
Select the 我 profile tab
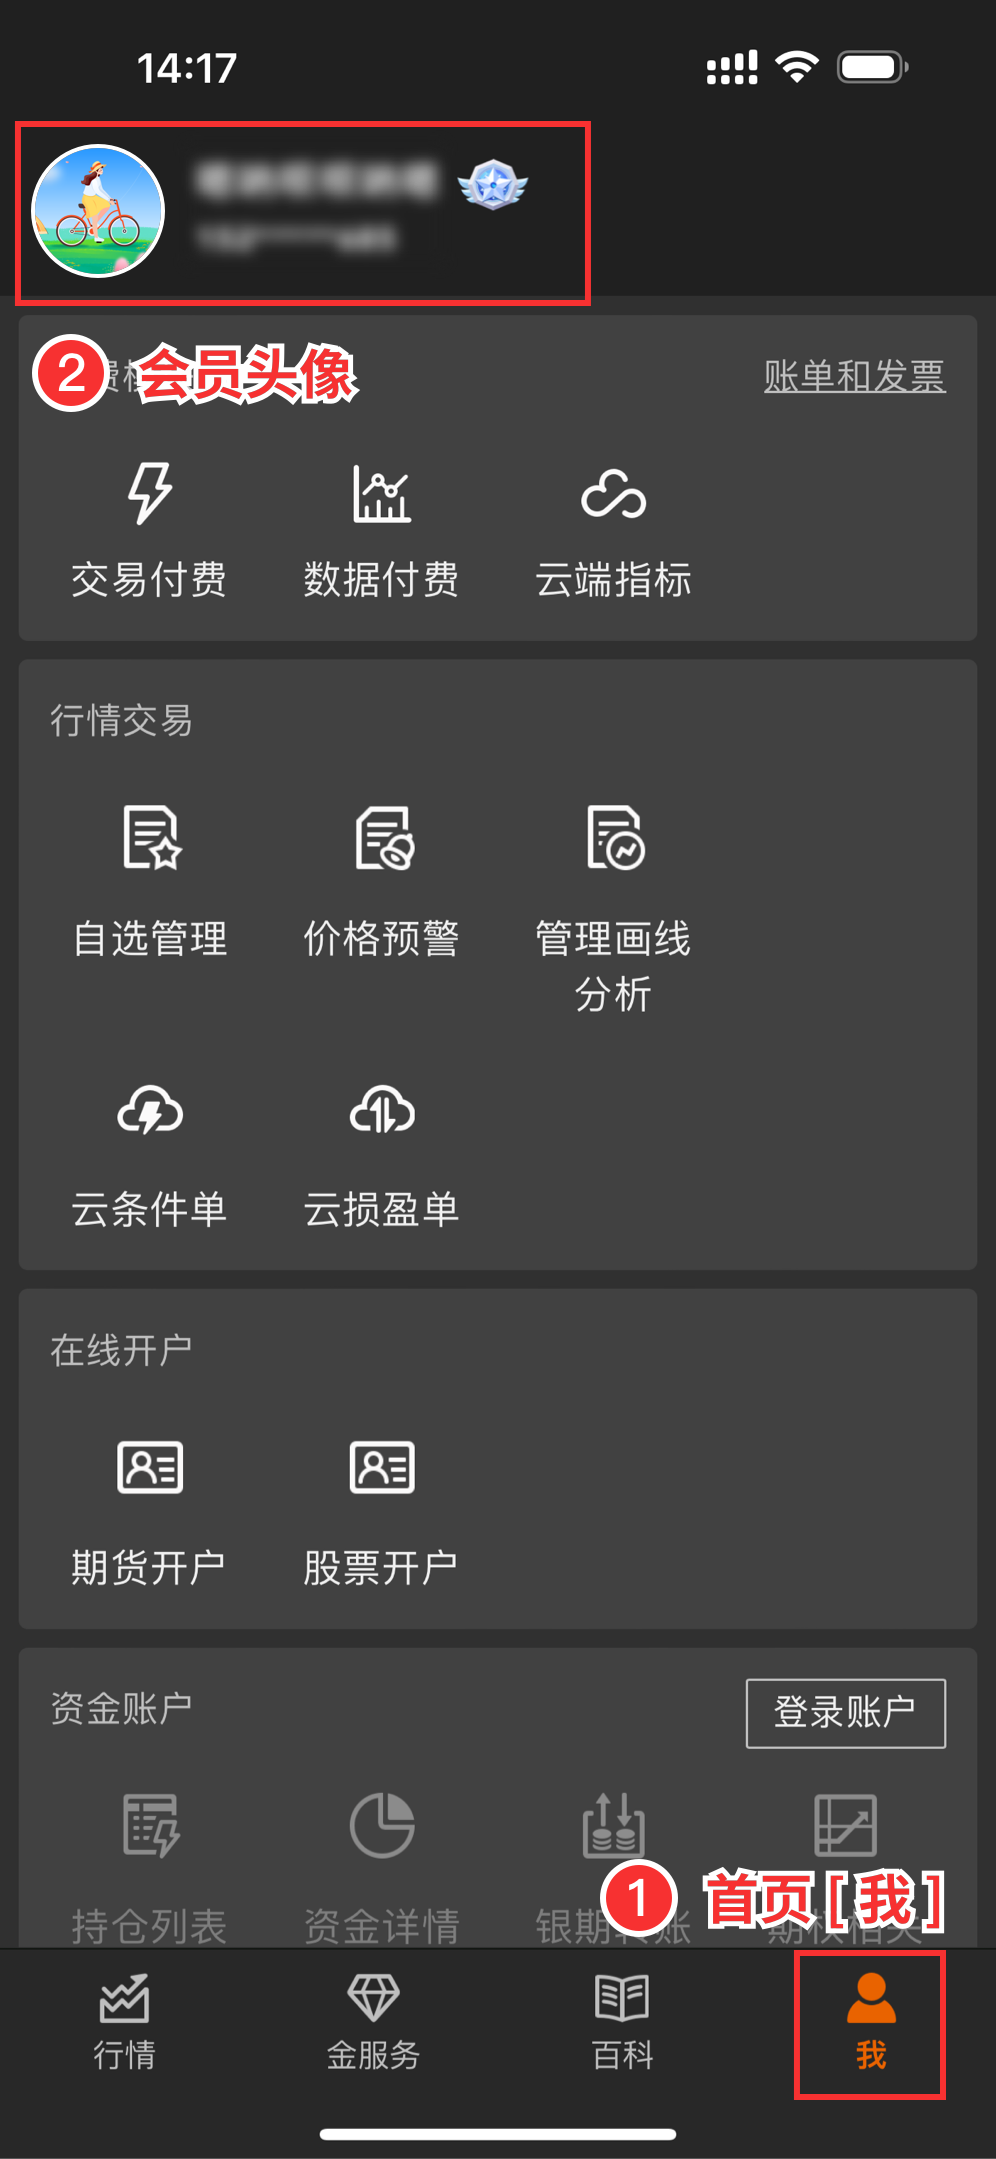[x=870, y=2022]
